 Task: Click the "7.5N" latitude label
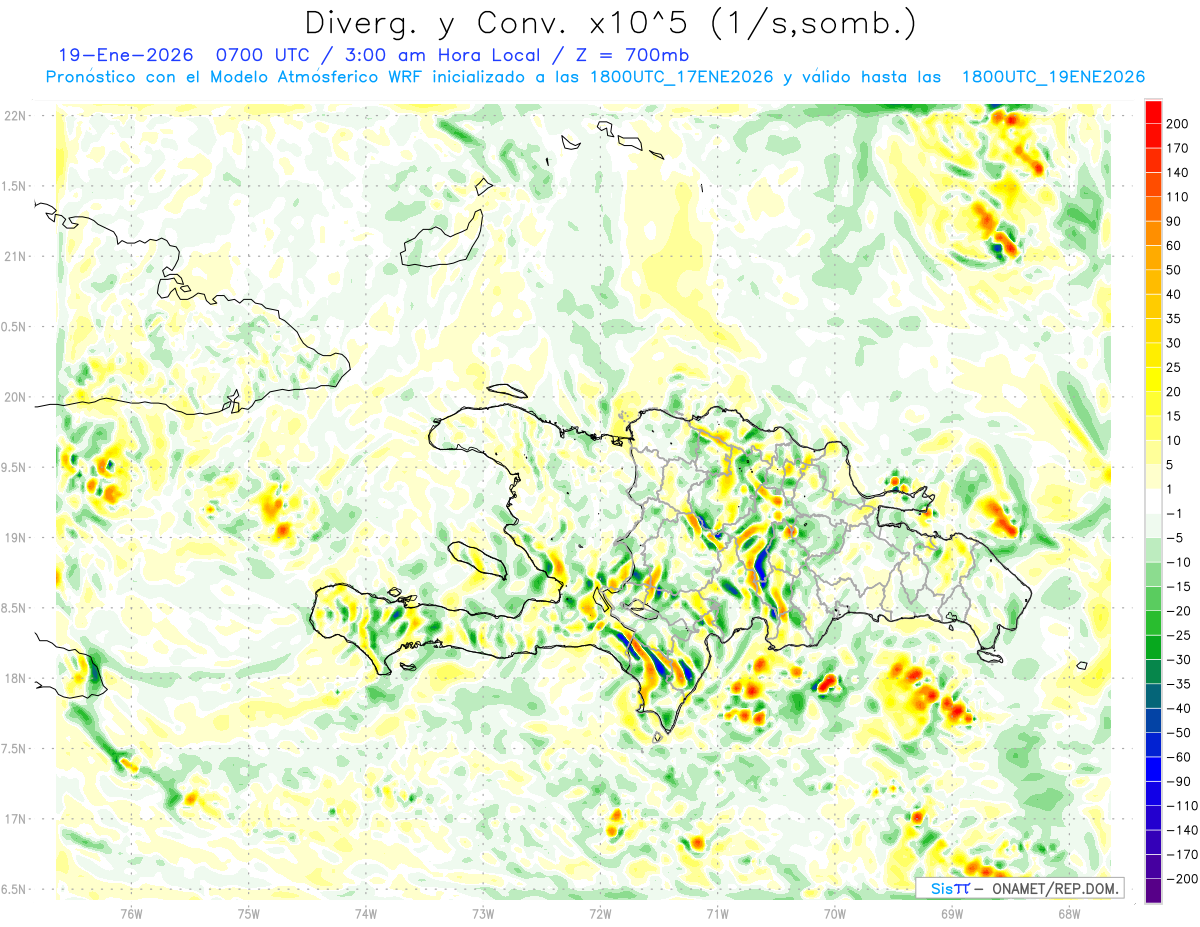pyautogui.click(x=14, y=748)
